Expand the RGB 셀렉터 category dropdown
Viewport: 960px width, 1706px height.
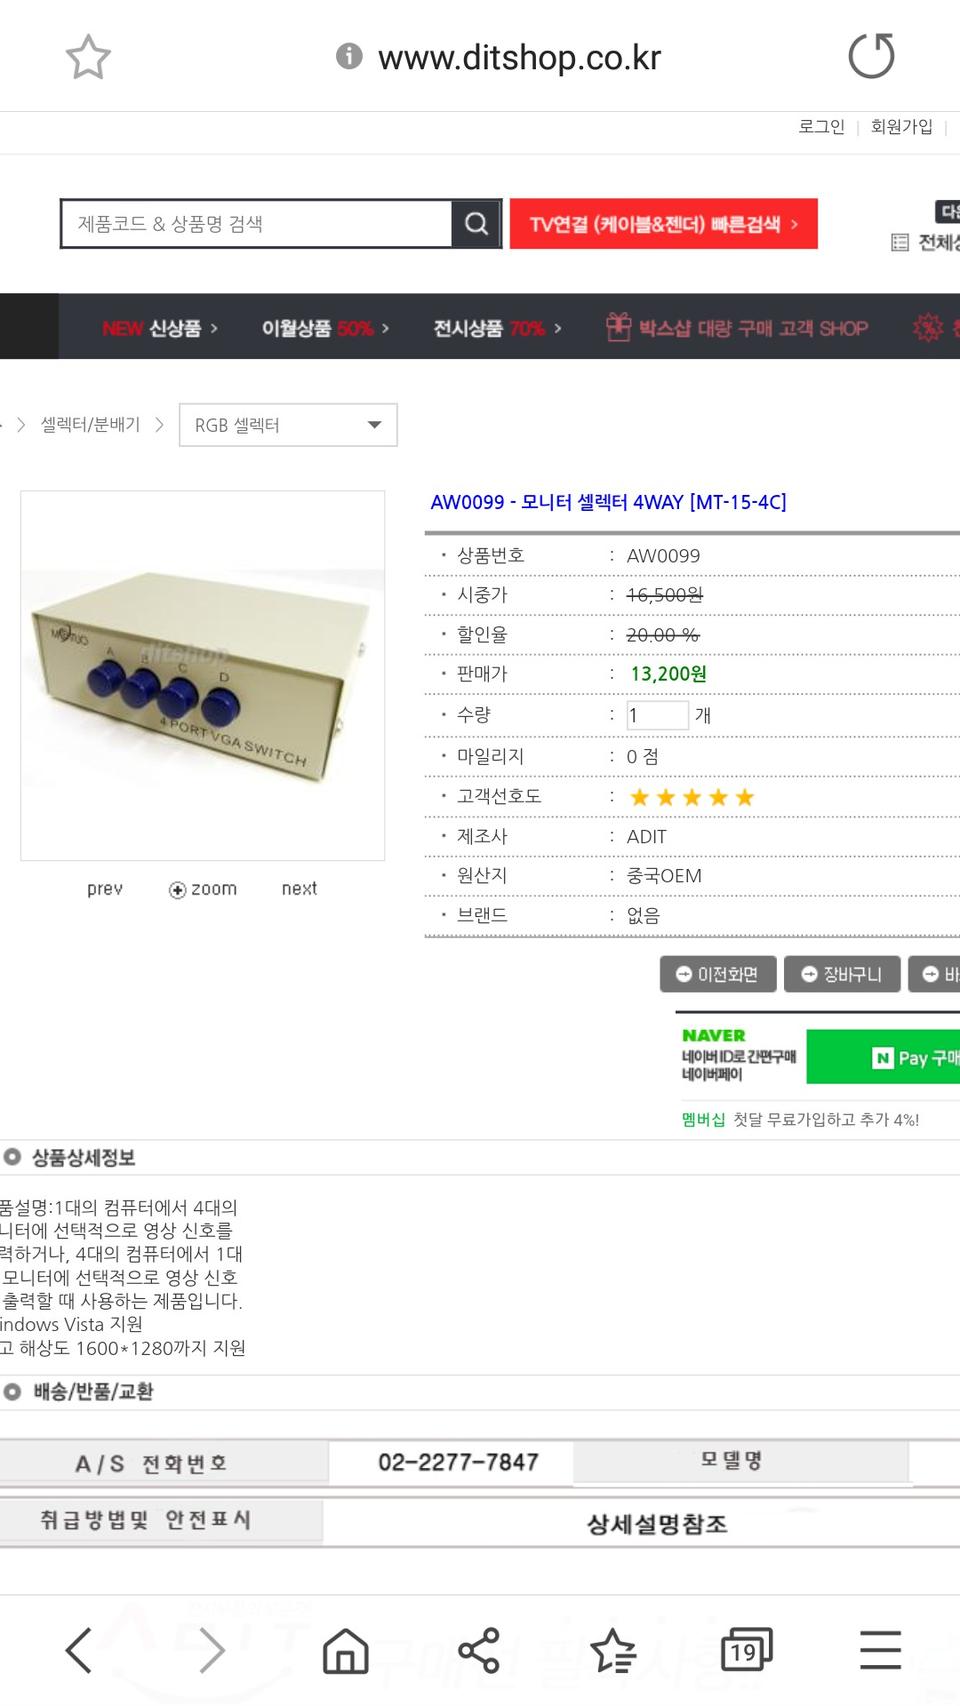coord(288,425)
